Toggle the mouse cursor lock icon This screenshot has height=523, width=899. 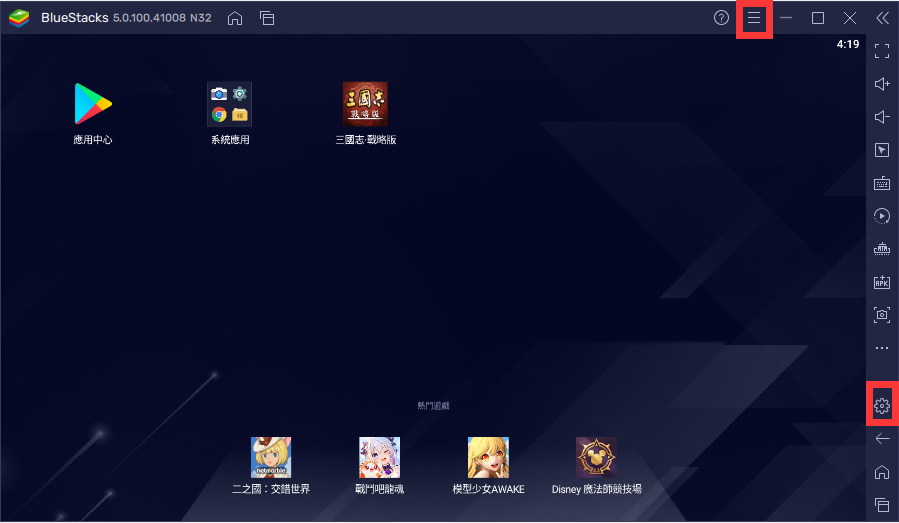(882, 150)
